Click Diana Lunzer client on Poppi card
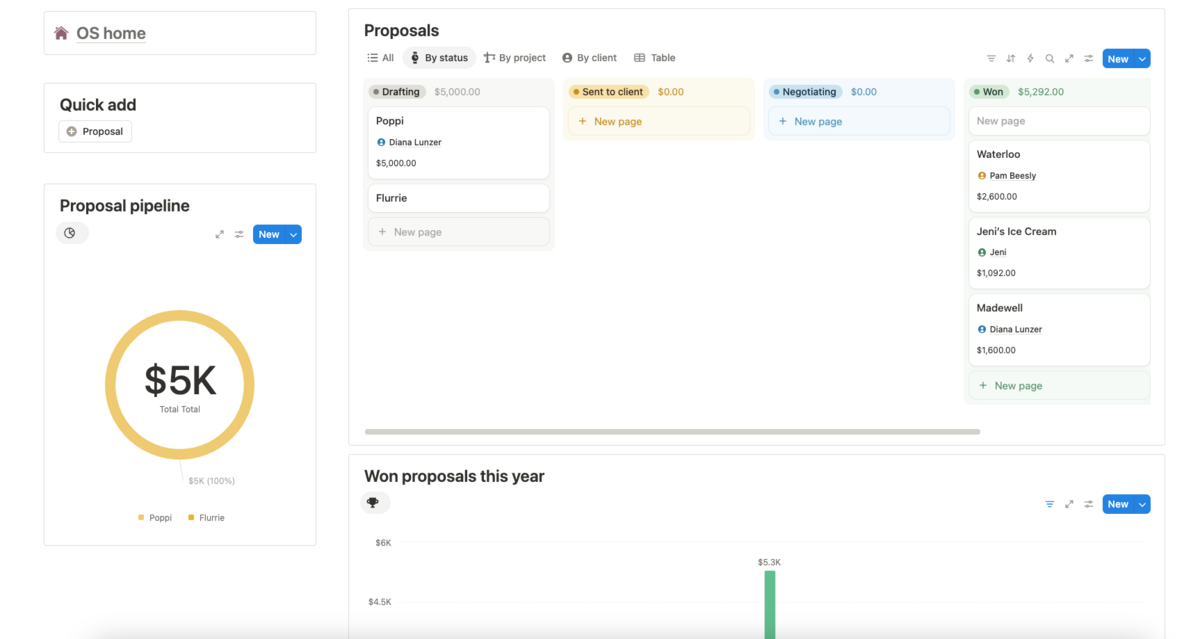 409,143
